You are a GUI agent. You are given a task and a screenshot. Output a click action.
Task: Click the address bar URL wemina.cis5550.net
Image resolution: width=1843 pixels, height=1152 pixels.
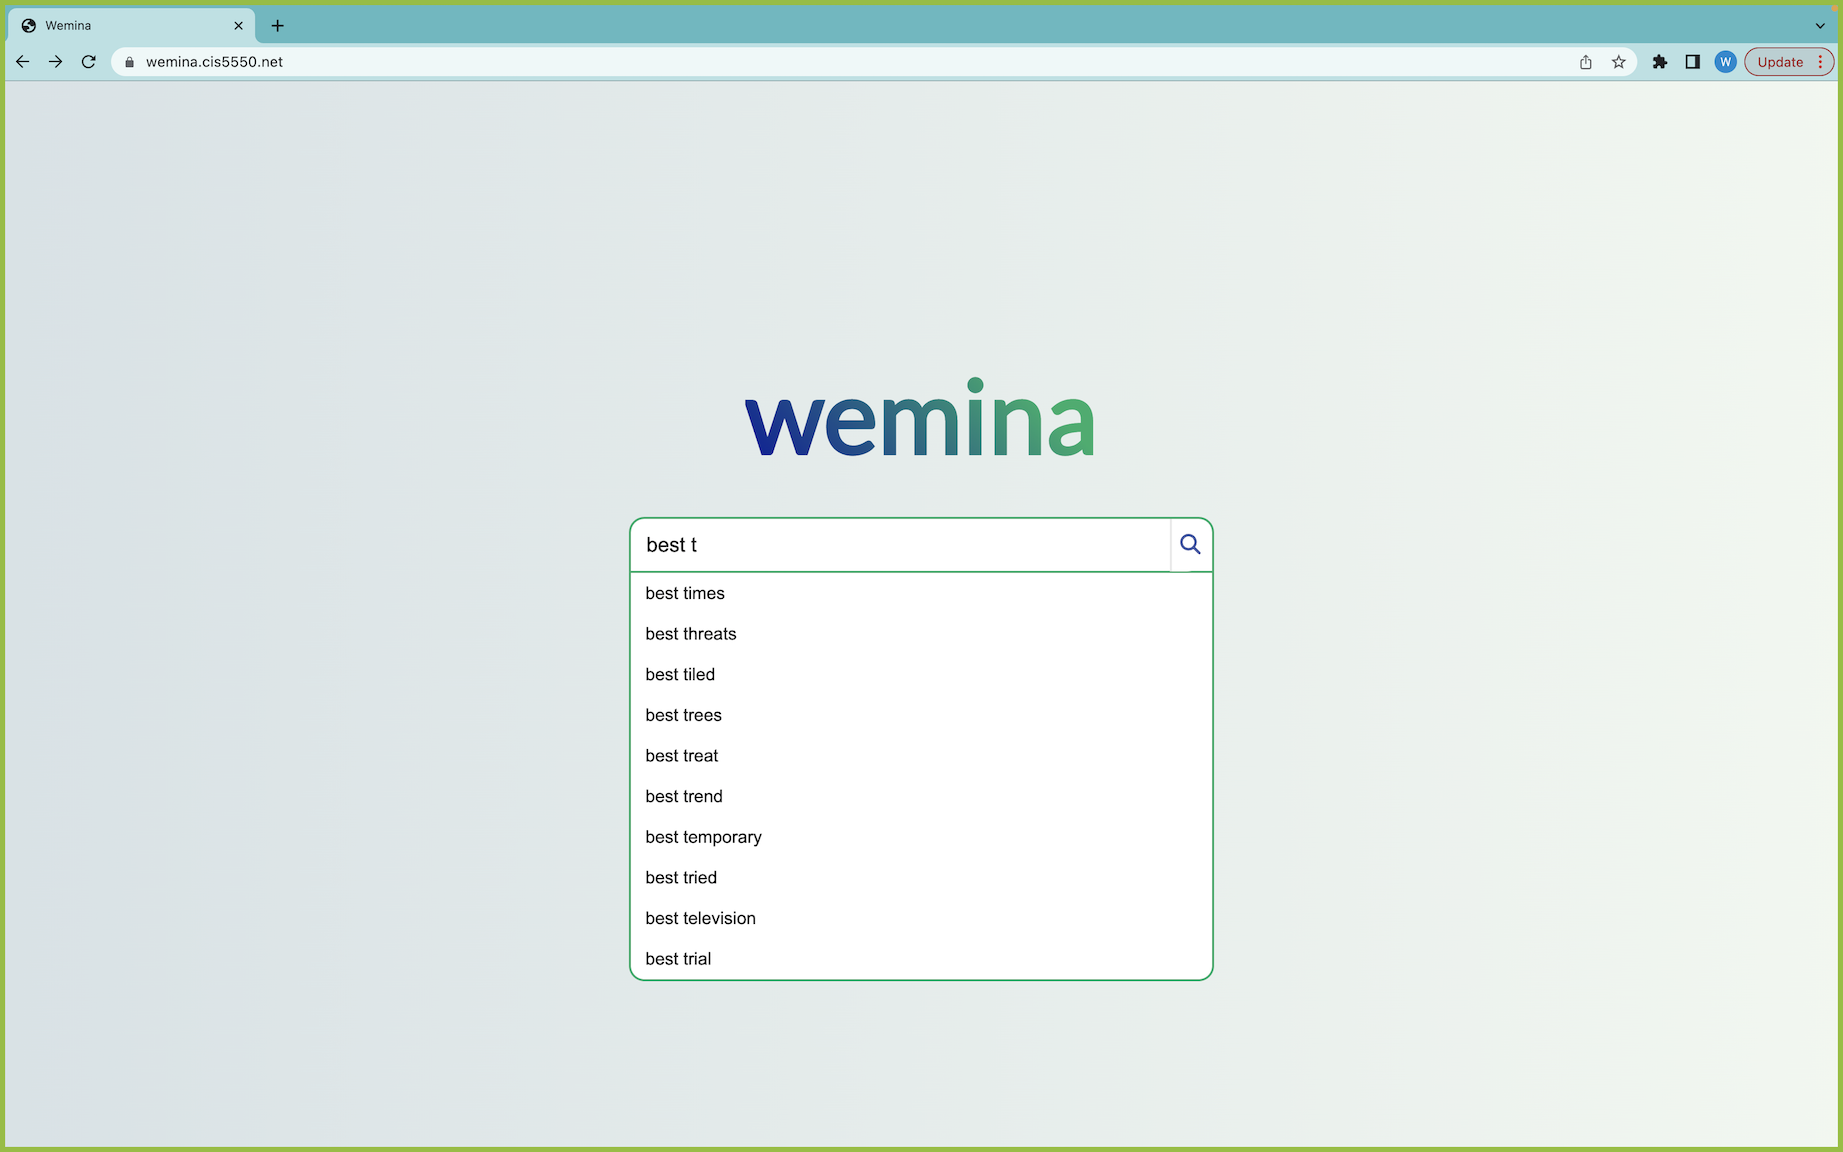click(214, 62)
